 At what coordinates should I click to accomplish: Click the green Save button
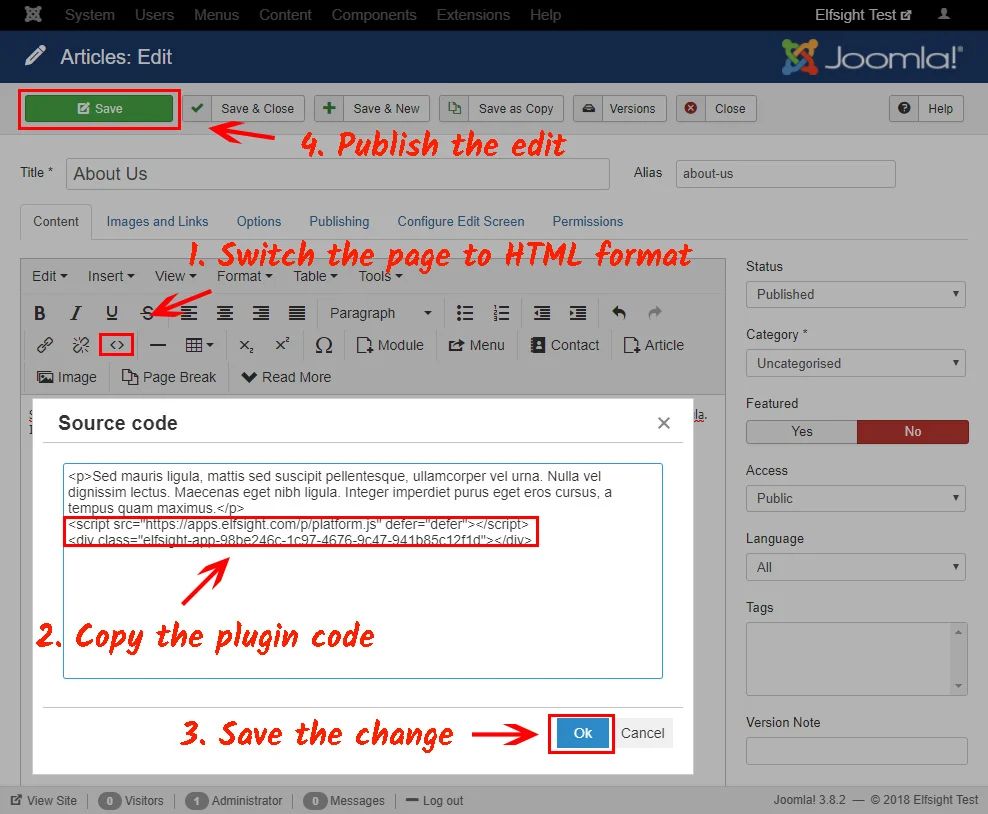click(x=99, y=108)
